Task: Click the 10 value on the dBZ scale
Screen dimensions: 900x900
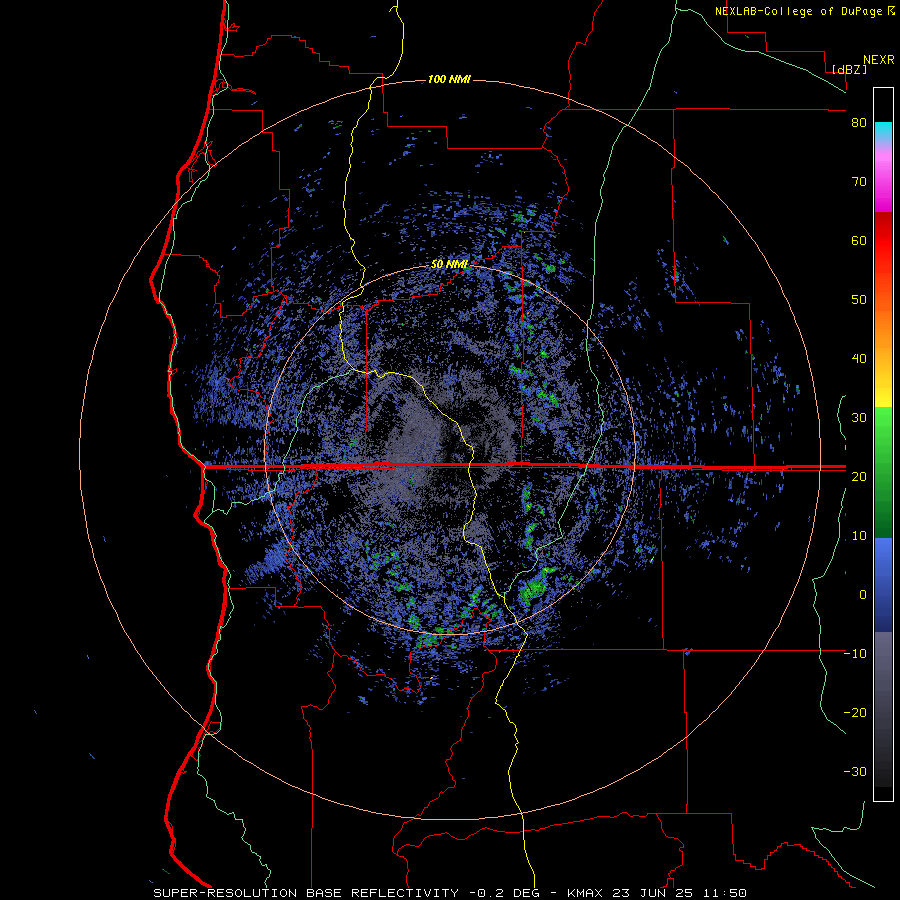Action: [x=859, y=536]
